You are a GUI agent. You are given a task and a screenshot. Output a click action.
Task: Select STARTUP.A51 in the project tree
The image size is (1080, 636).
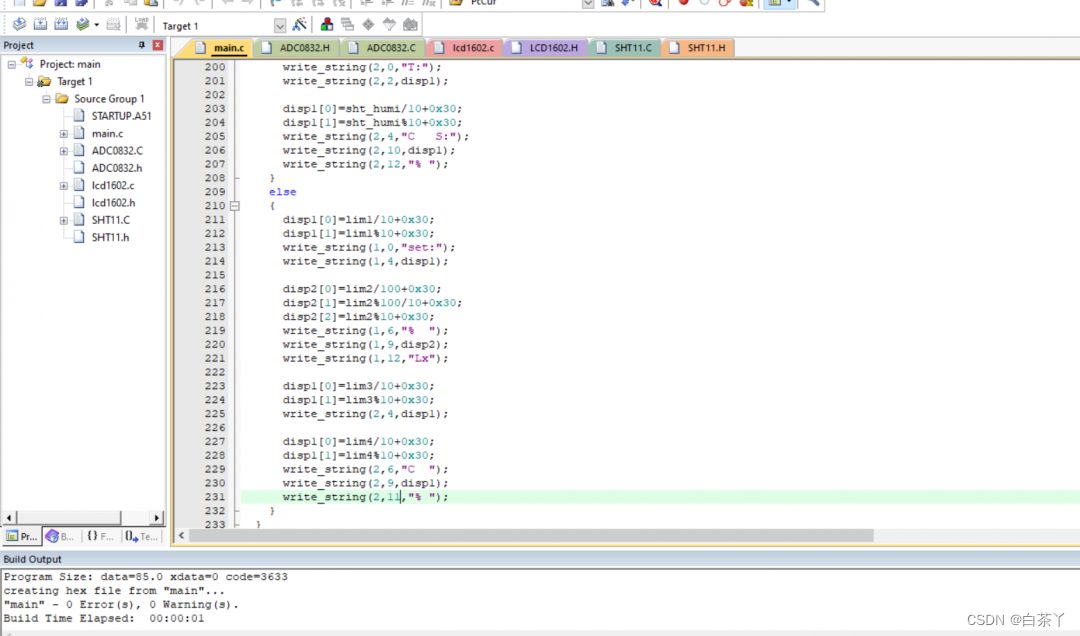click(x=120, y=116)
